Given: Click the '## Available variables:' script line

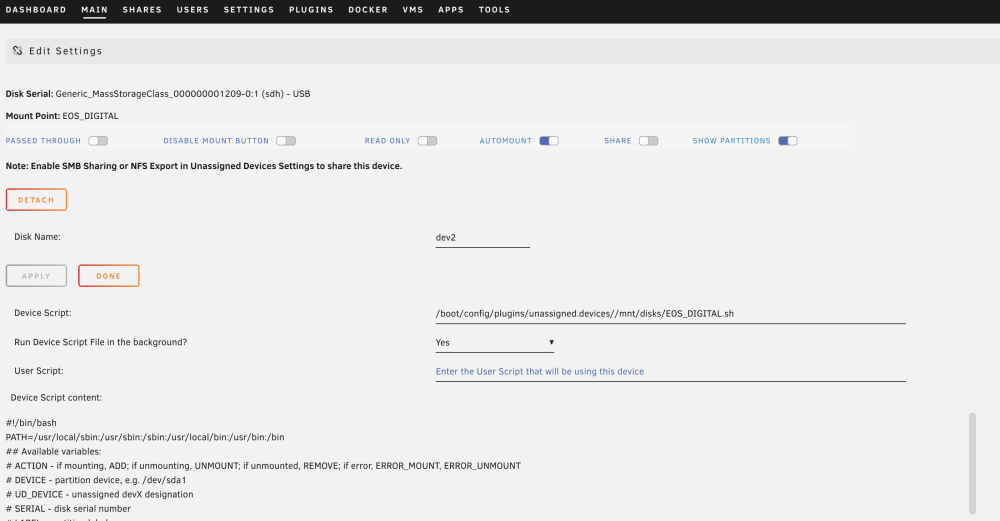Looking at the screenshot, I should 54,451.
